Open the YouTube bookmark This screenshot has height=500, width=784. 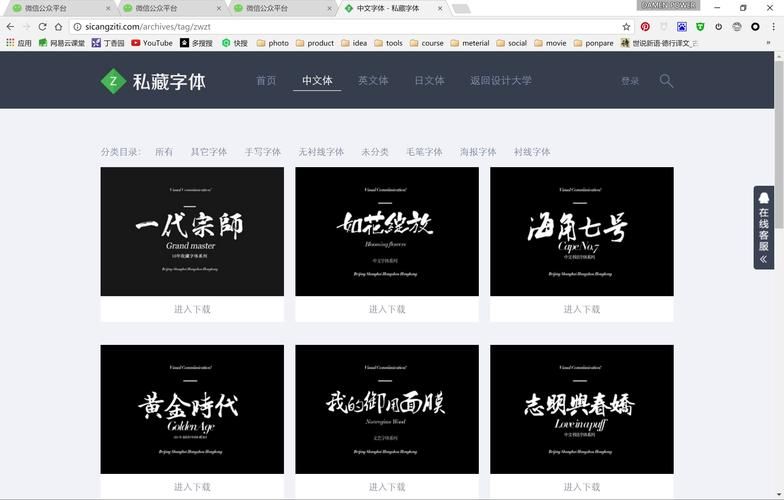(152, 43)
